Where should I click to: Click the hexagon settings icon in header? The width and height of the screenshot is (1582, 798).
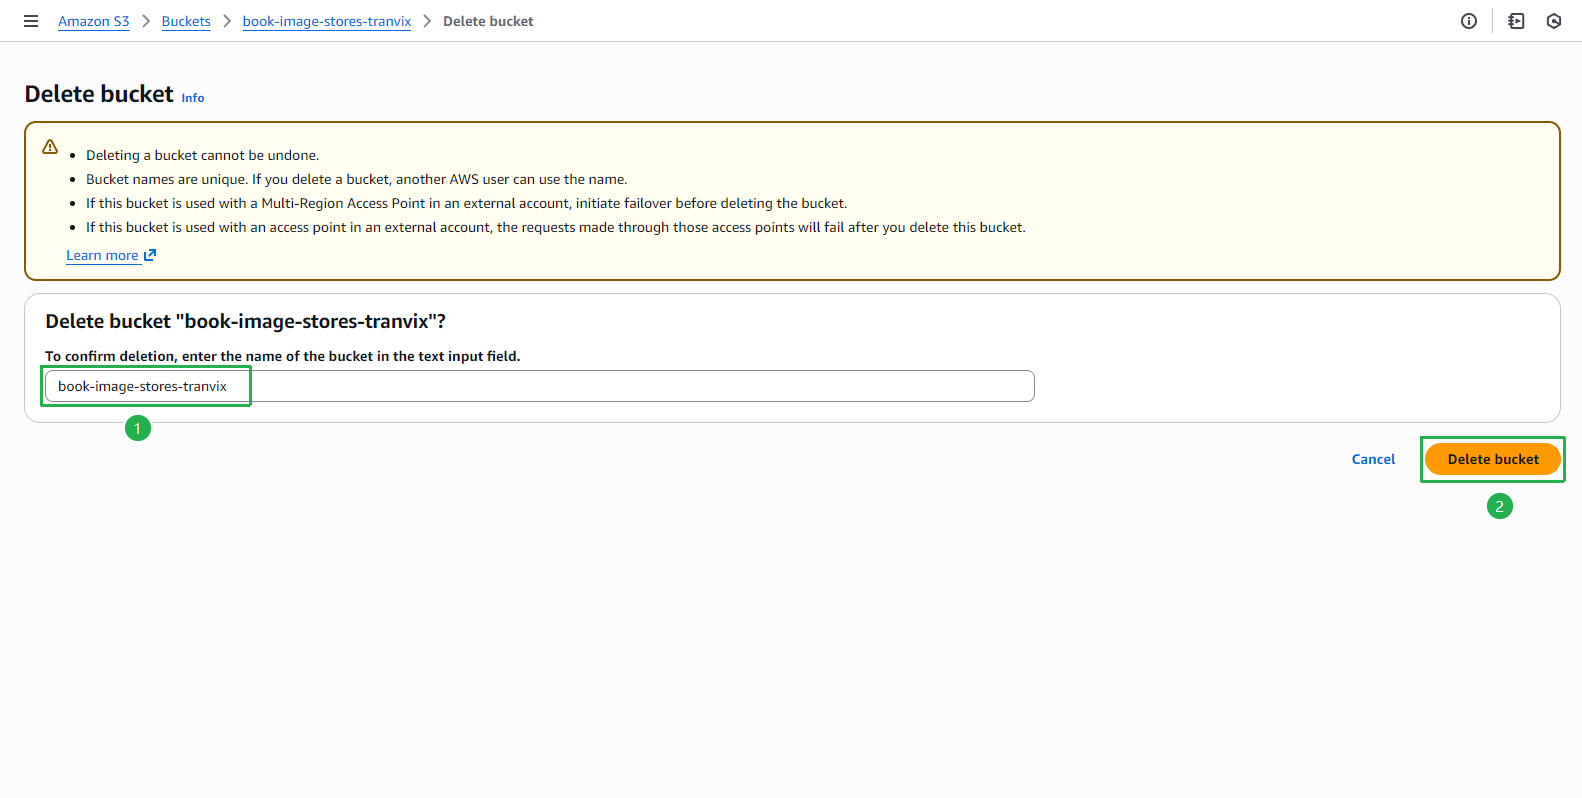(x=1554, y=21)
